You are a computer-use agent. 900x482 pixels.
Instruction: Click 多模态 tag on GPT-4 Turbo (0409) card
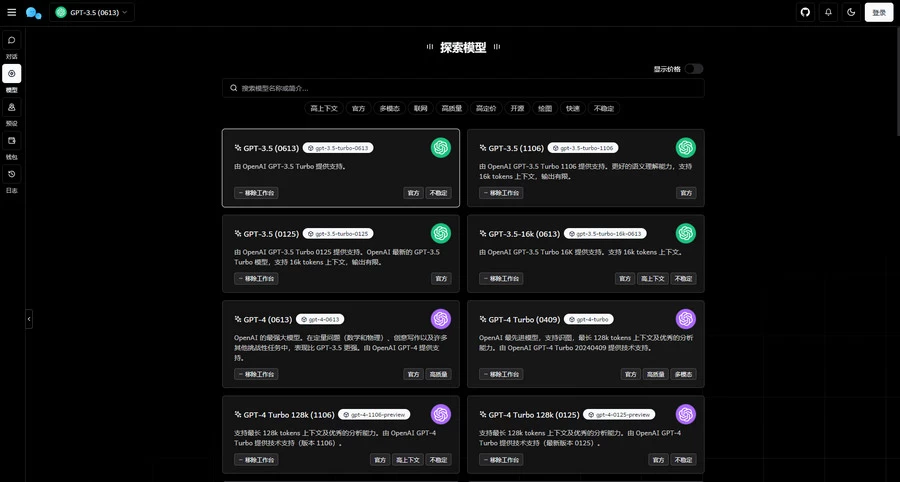[x=683, y=374]
